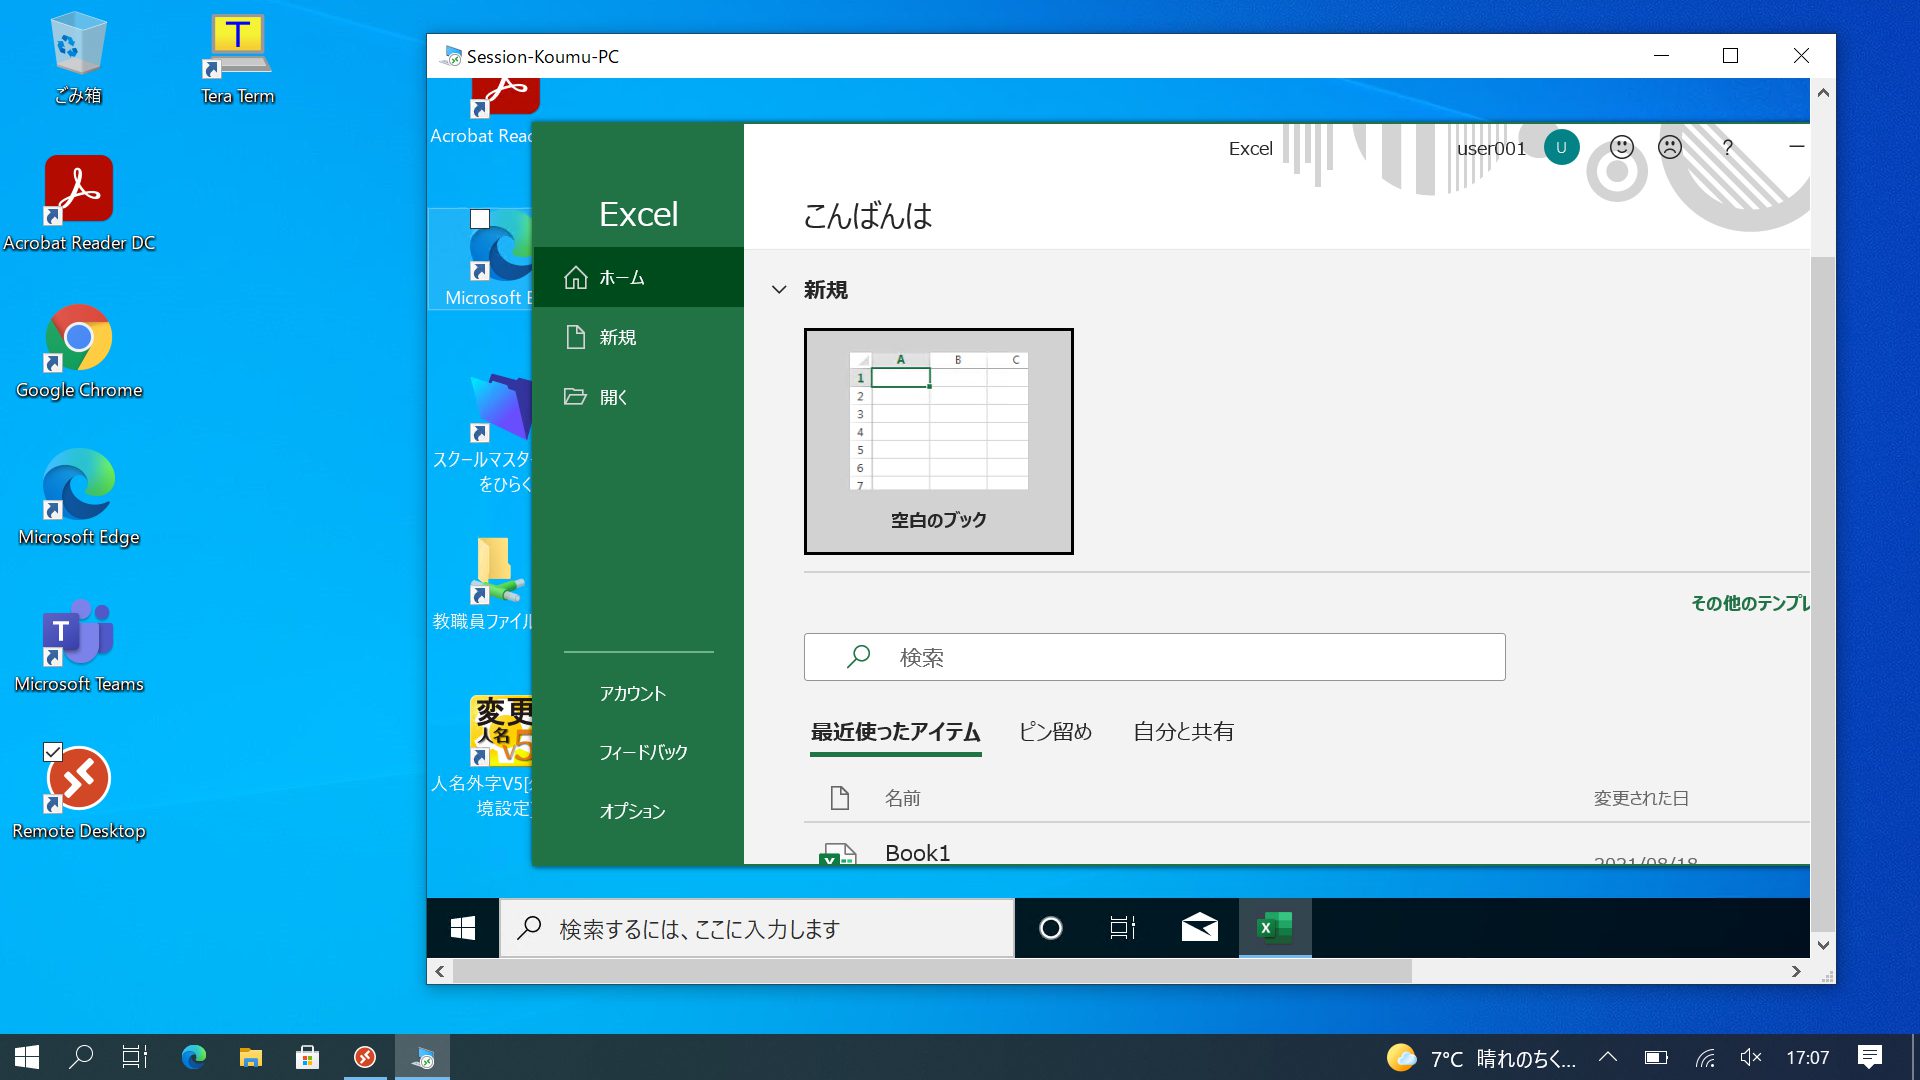This screenshot has width=1920, height=1080.
Task: Open Excel help question mark
Action: [1727, 148]
